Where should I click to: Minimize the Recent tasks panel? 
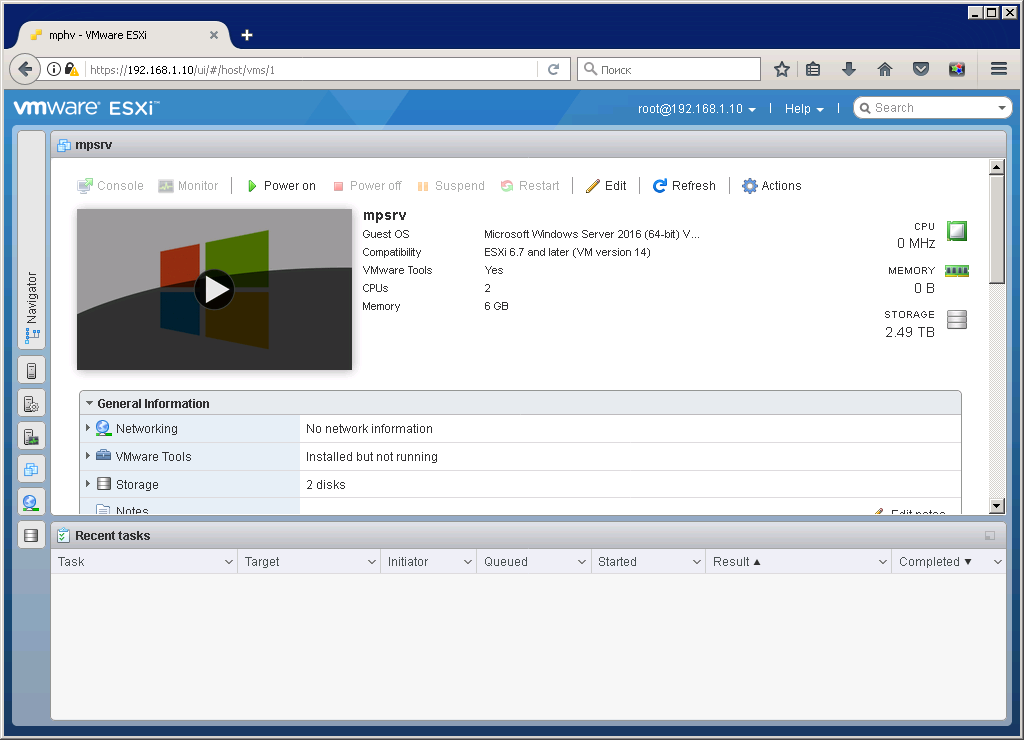coord(990,536)
